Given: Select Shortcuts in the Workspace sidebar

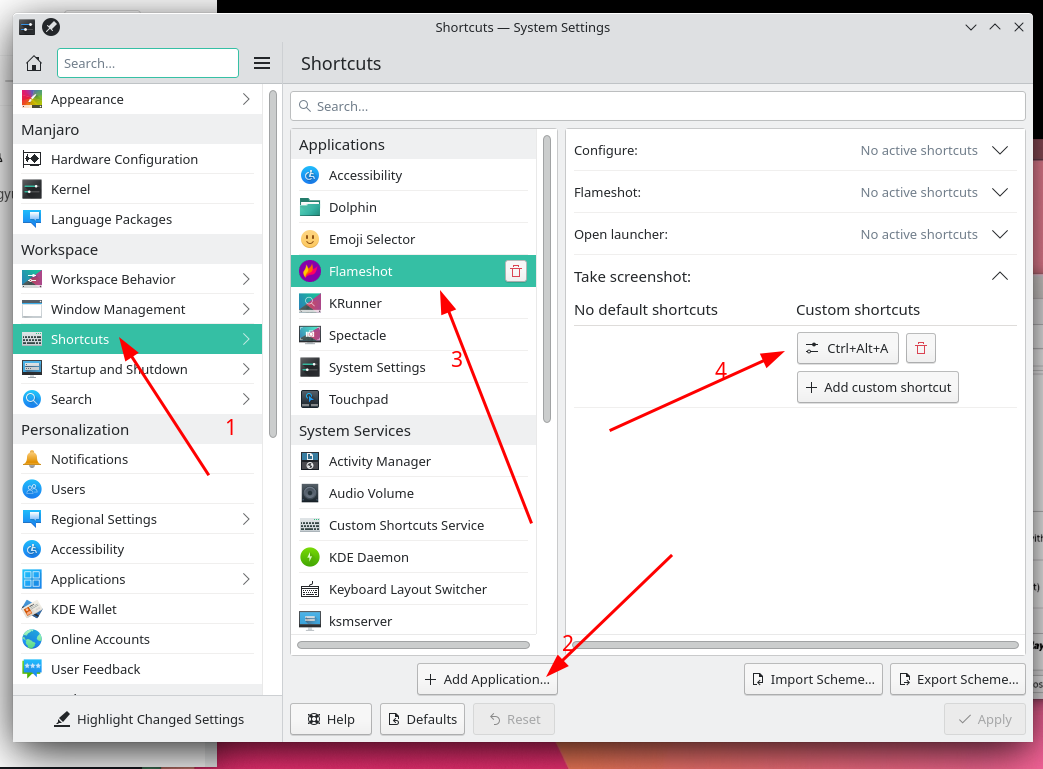Looking at the screenshot, I should [x=137, y=339].
